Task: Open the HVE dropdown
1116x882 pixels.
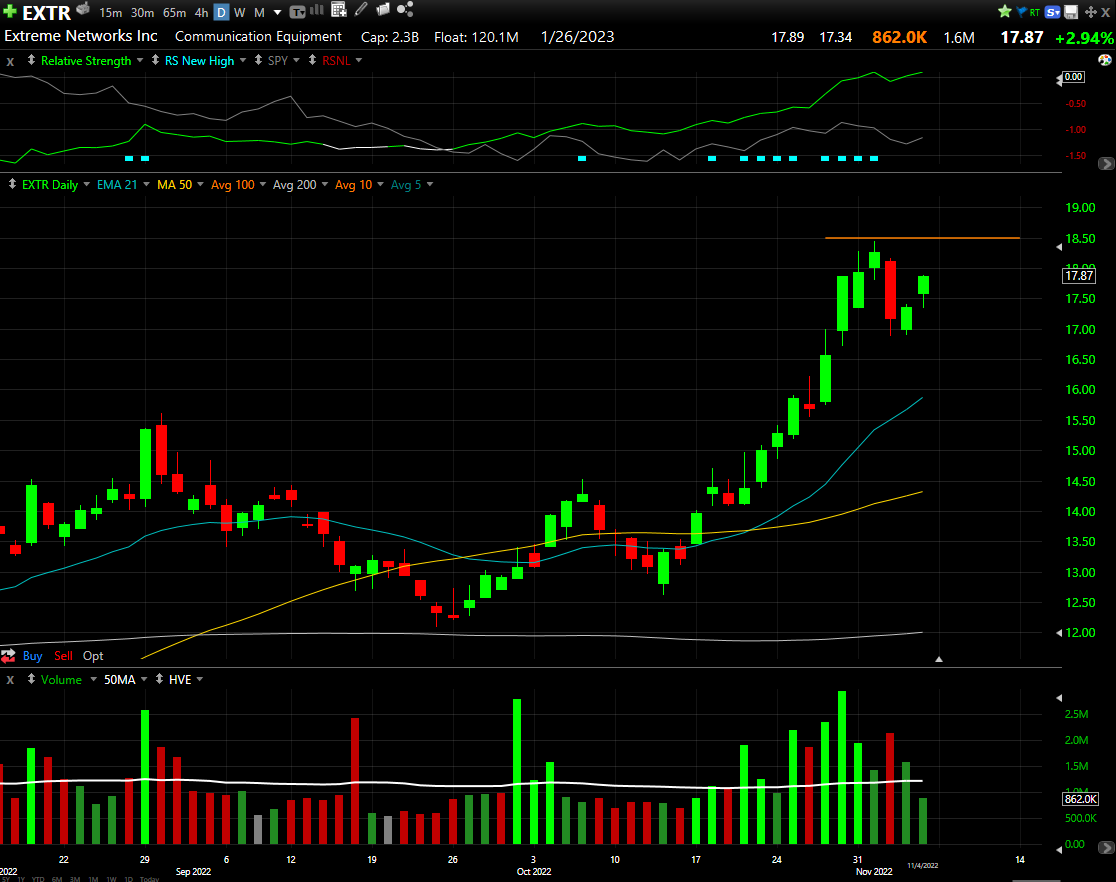Action: 200,679
